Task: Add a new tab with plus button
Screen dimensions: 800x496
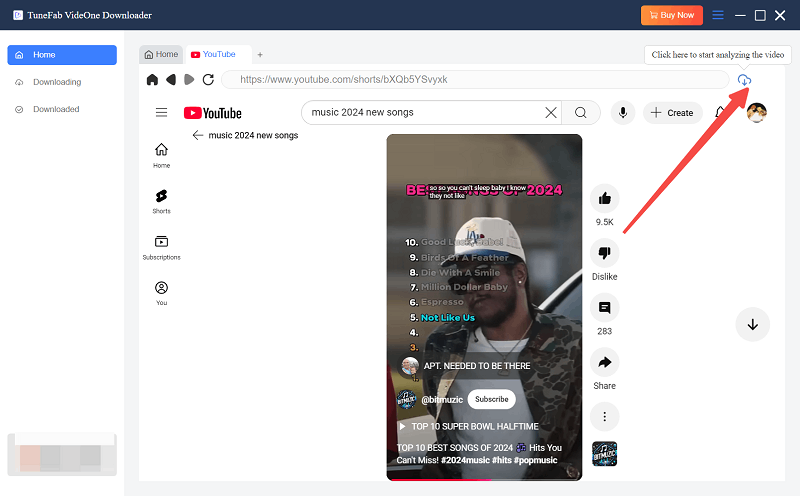Action: point(260,55)
